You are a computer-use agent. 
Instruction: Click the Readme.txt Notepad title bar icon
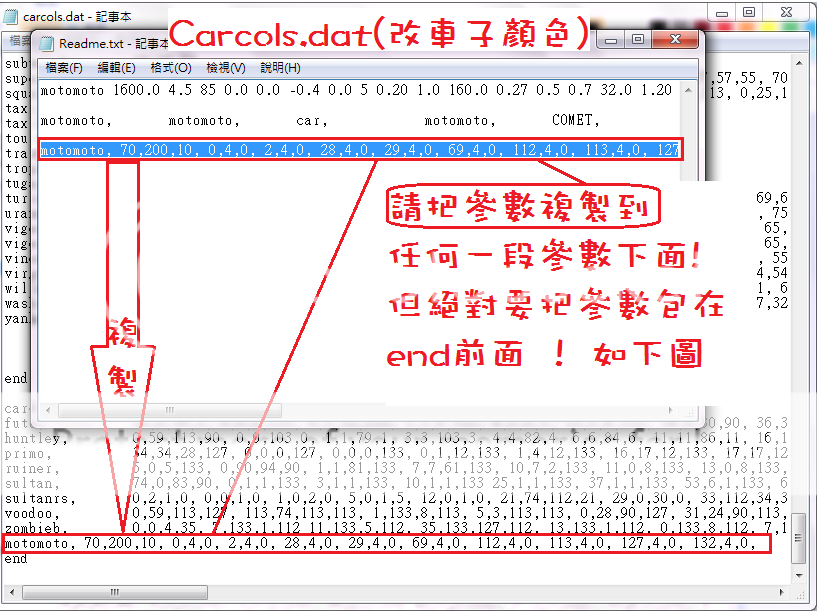[x=46, y=43]
